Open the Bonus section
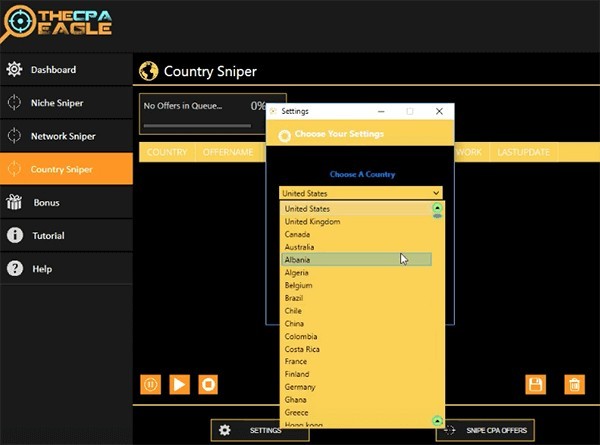 tap(66, 202)
